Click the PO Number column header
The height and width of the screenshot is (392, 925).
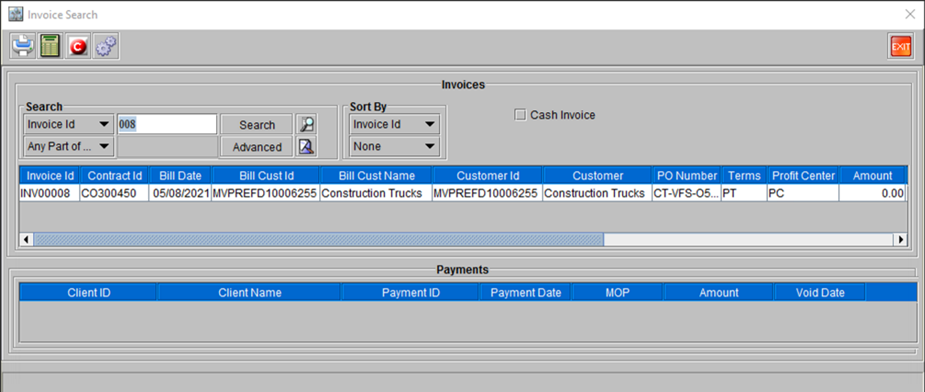687,175
